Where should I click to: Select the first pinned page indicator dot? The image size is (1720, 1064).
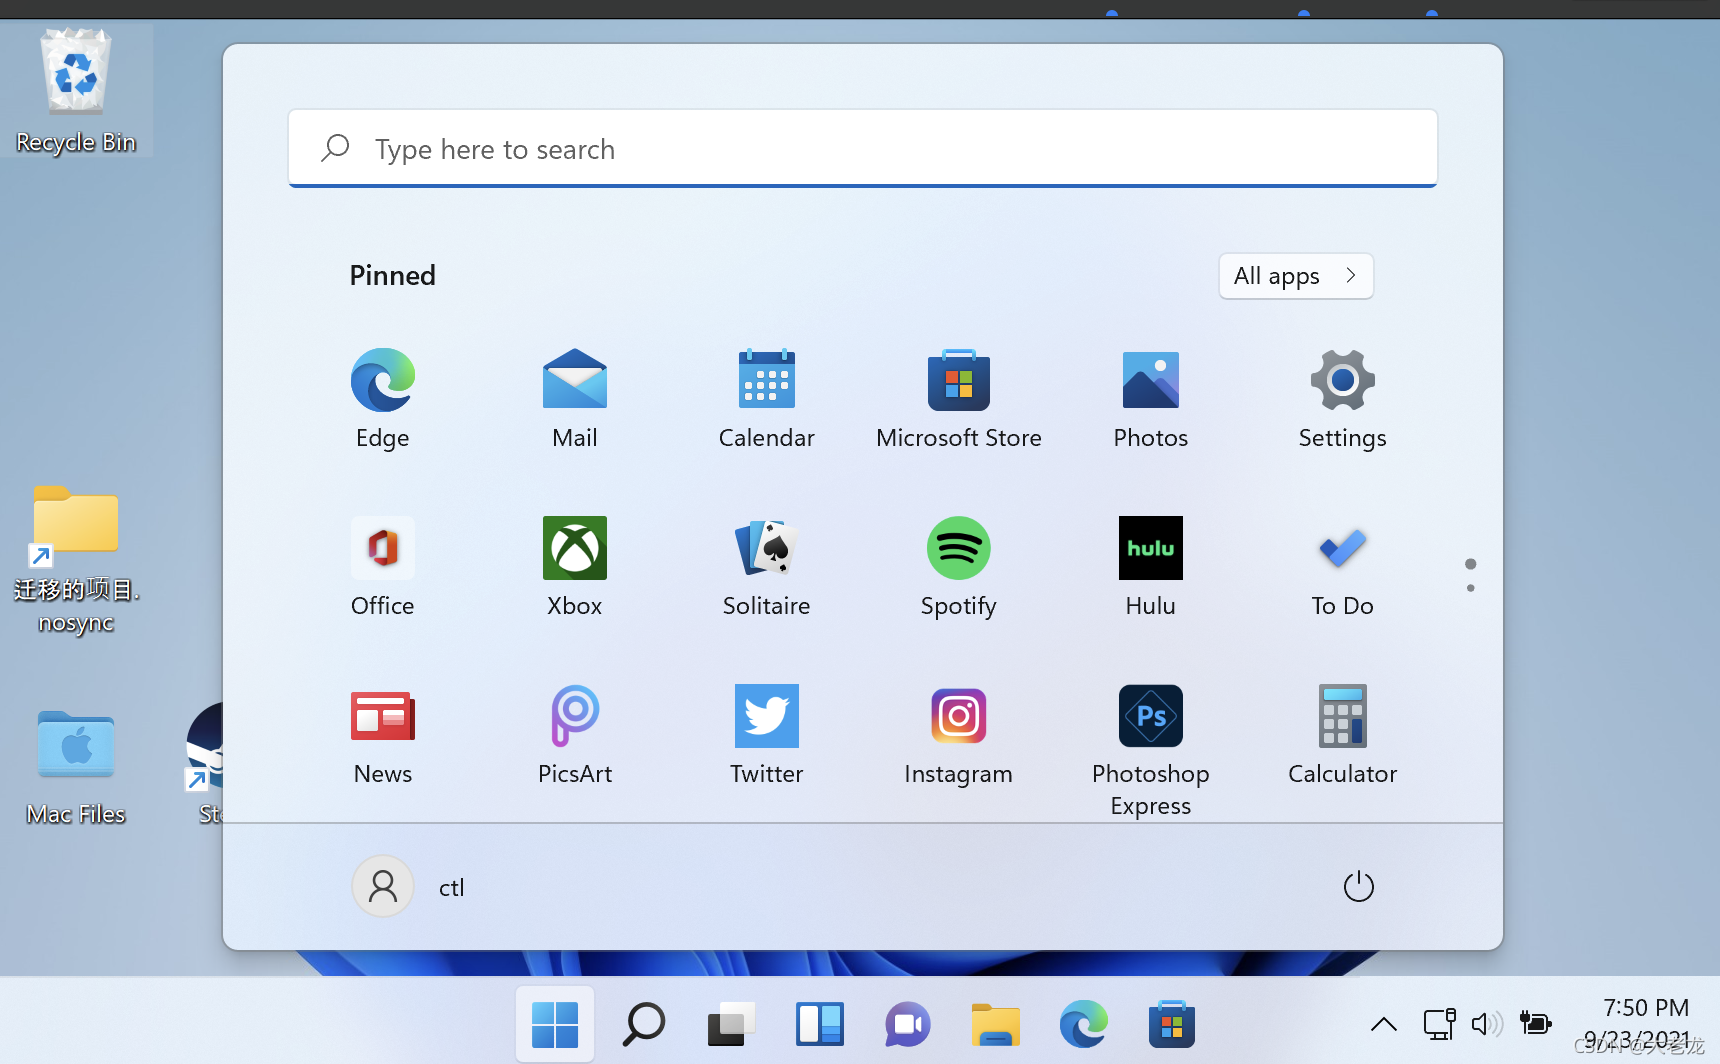tap(1470, 564)
